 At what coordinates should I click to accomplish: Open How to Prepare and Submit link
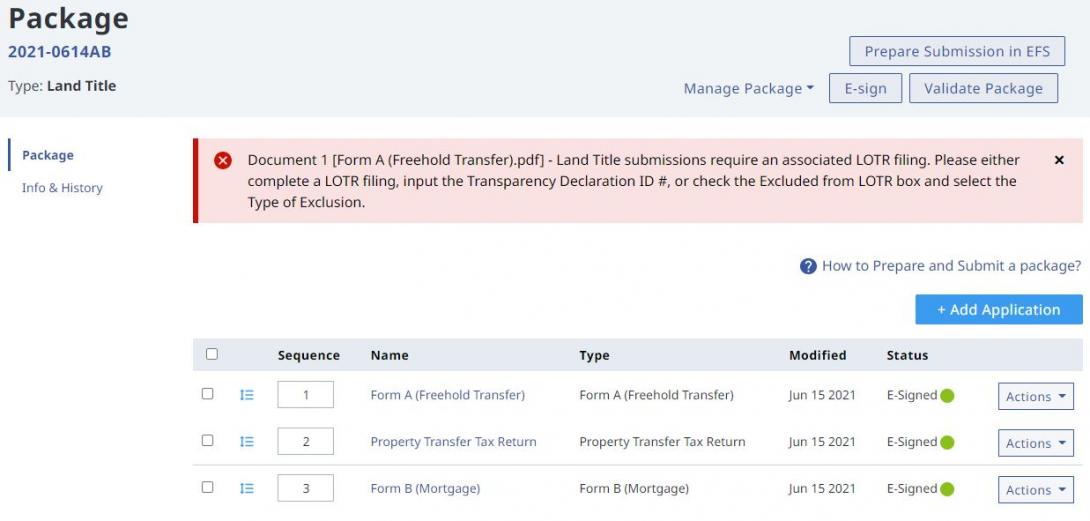pyautogui.click(x=951, y=266)
